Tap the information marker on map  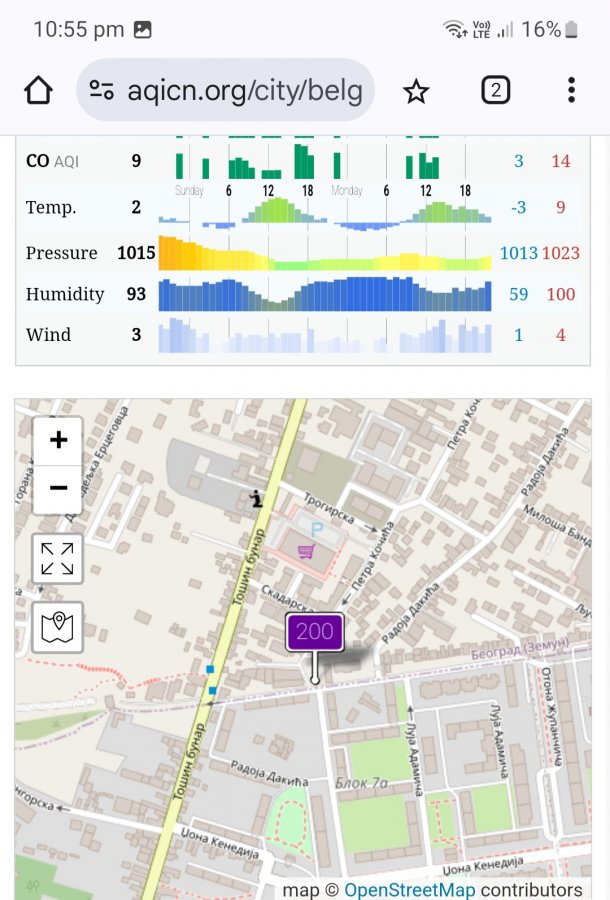coord(257,499)
